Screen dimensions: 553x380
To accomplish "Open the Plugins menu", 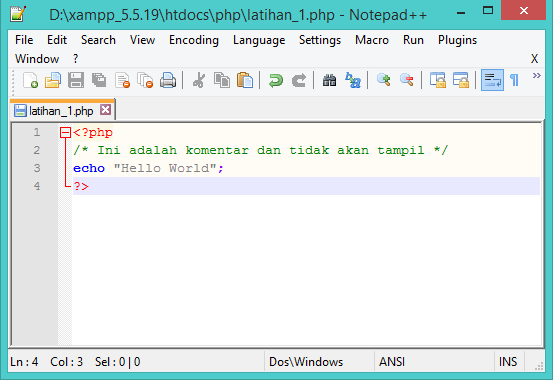I will [x=457, y=40].
